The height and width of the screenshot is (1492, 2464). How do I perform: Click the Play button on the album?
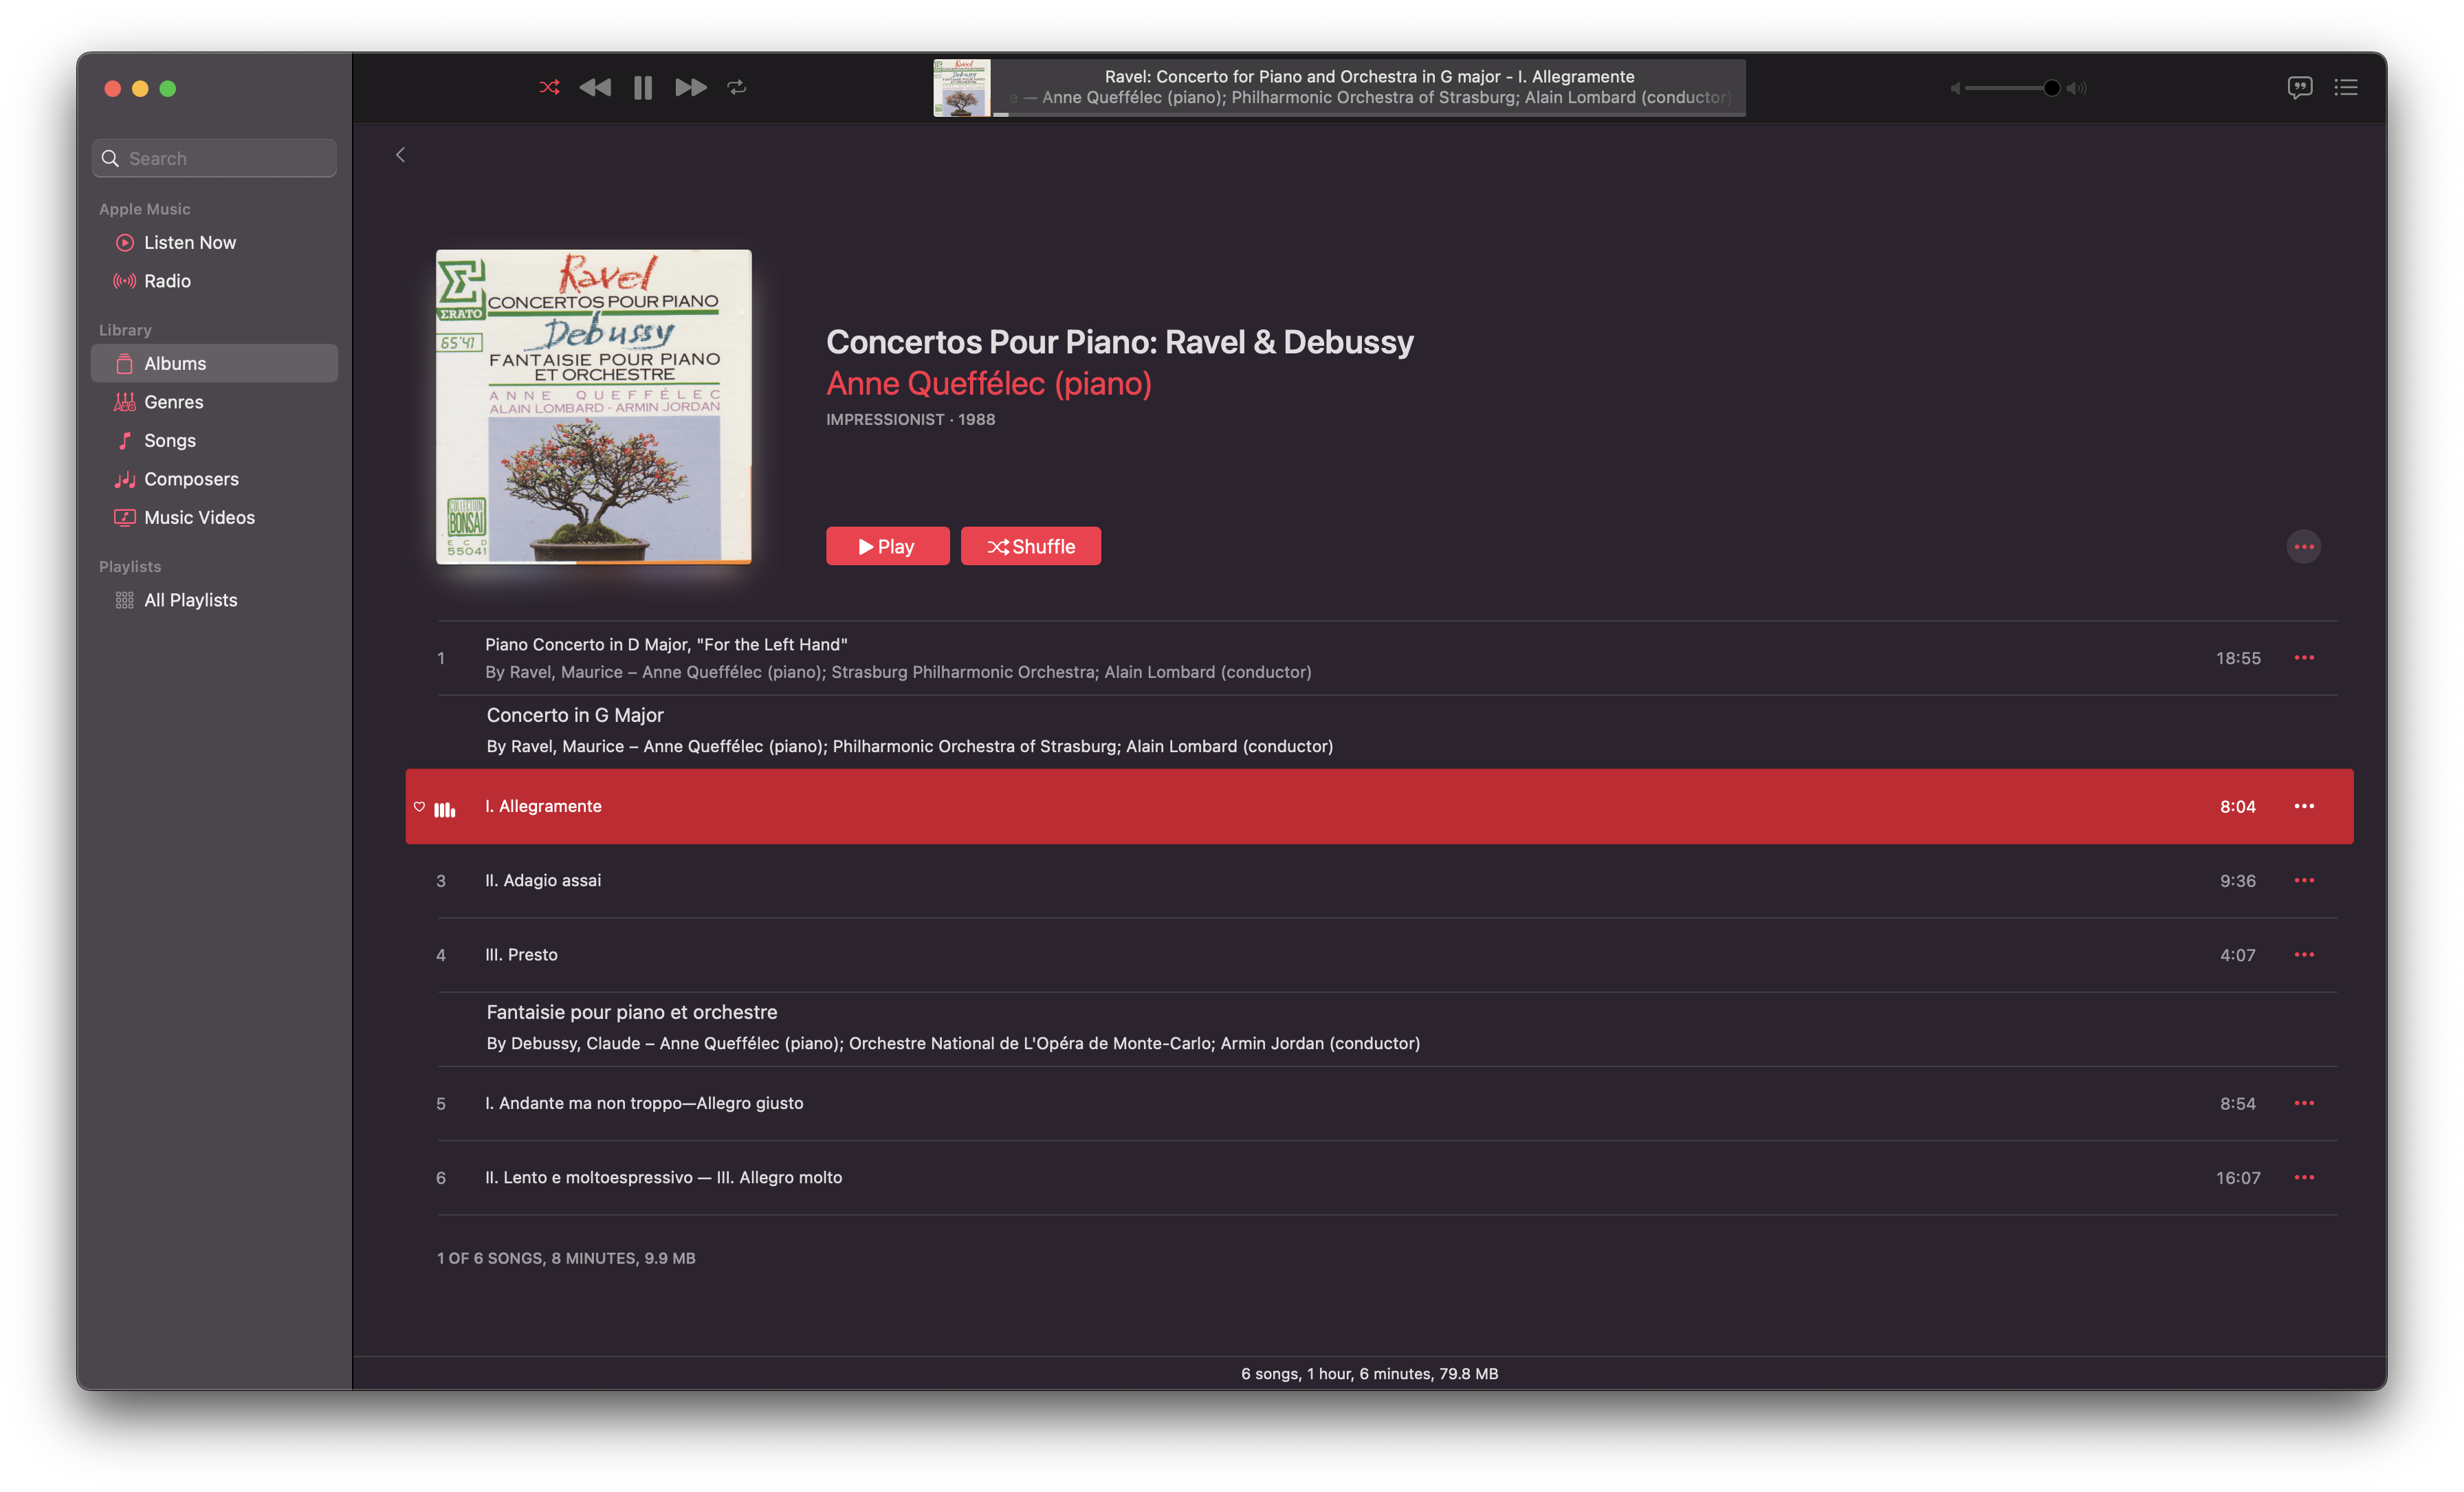[885, 544]
